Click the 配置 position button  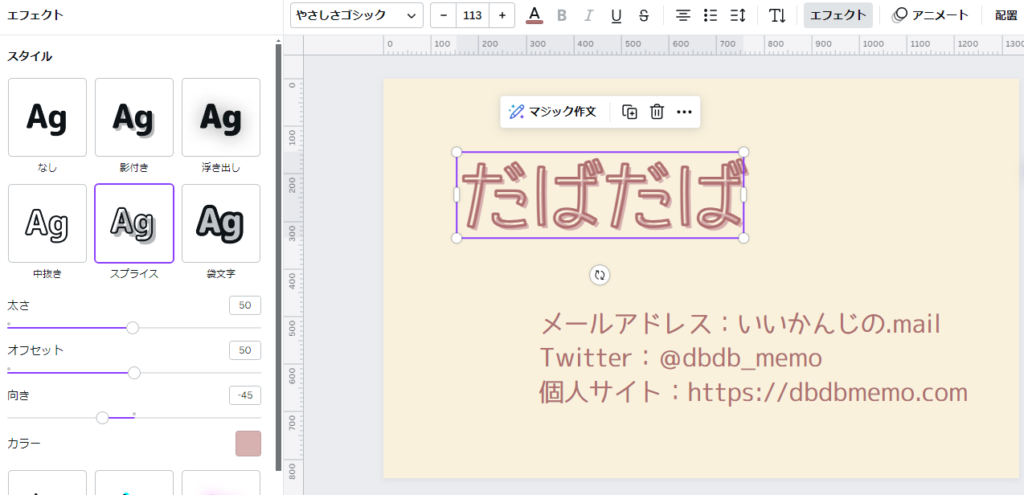(1005, 15)
